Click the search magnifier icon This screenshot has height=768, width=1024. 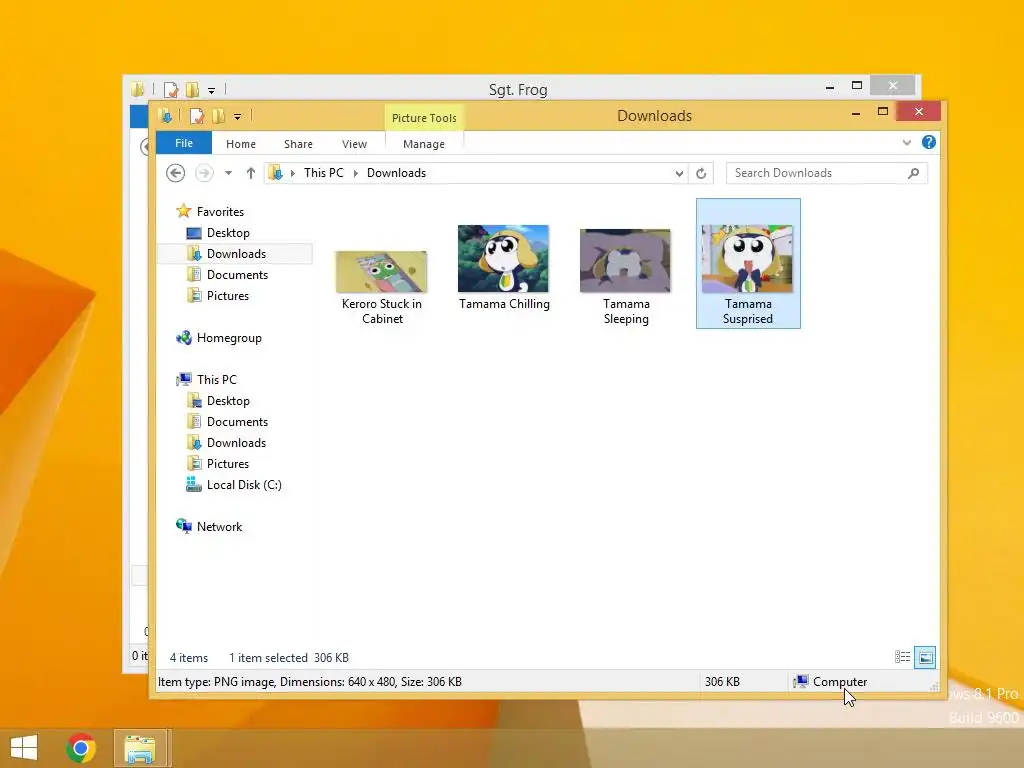[914, 173]
